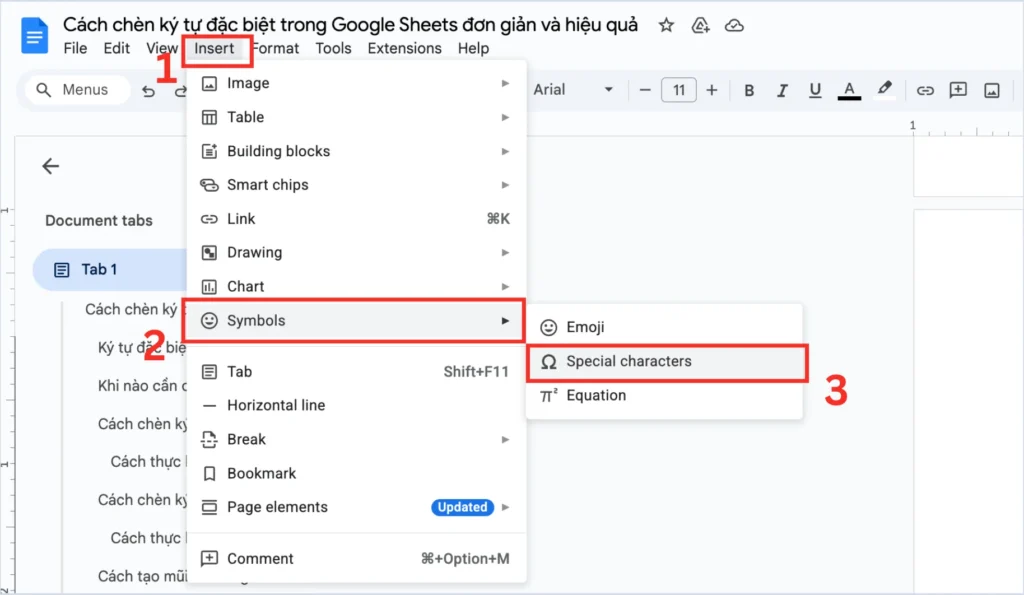Click the Google Docs home icon
1024x595 pixels.
coord(34,36)
